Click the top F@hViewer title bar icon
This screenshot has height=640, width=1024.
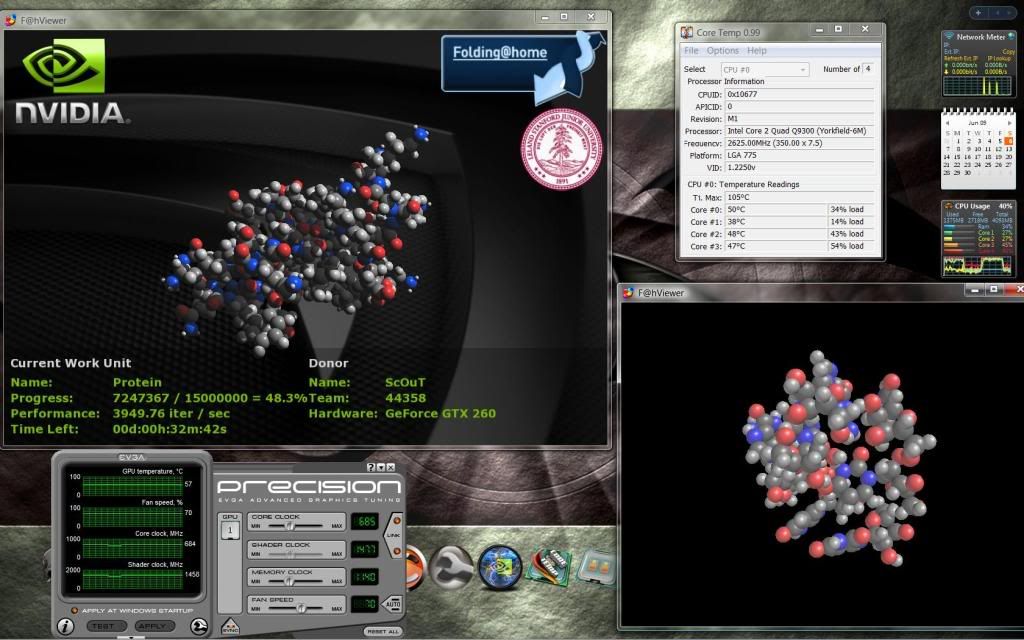10,20
